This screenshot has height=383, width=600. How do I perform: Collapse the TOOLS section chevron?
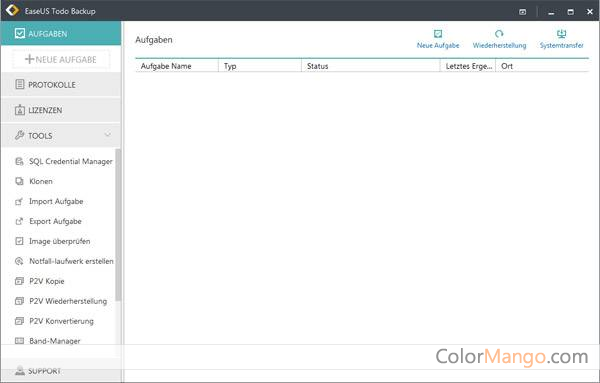108,135
